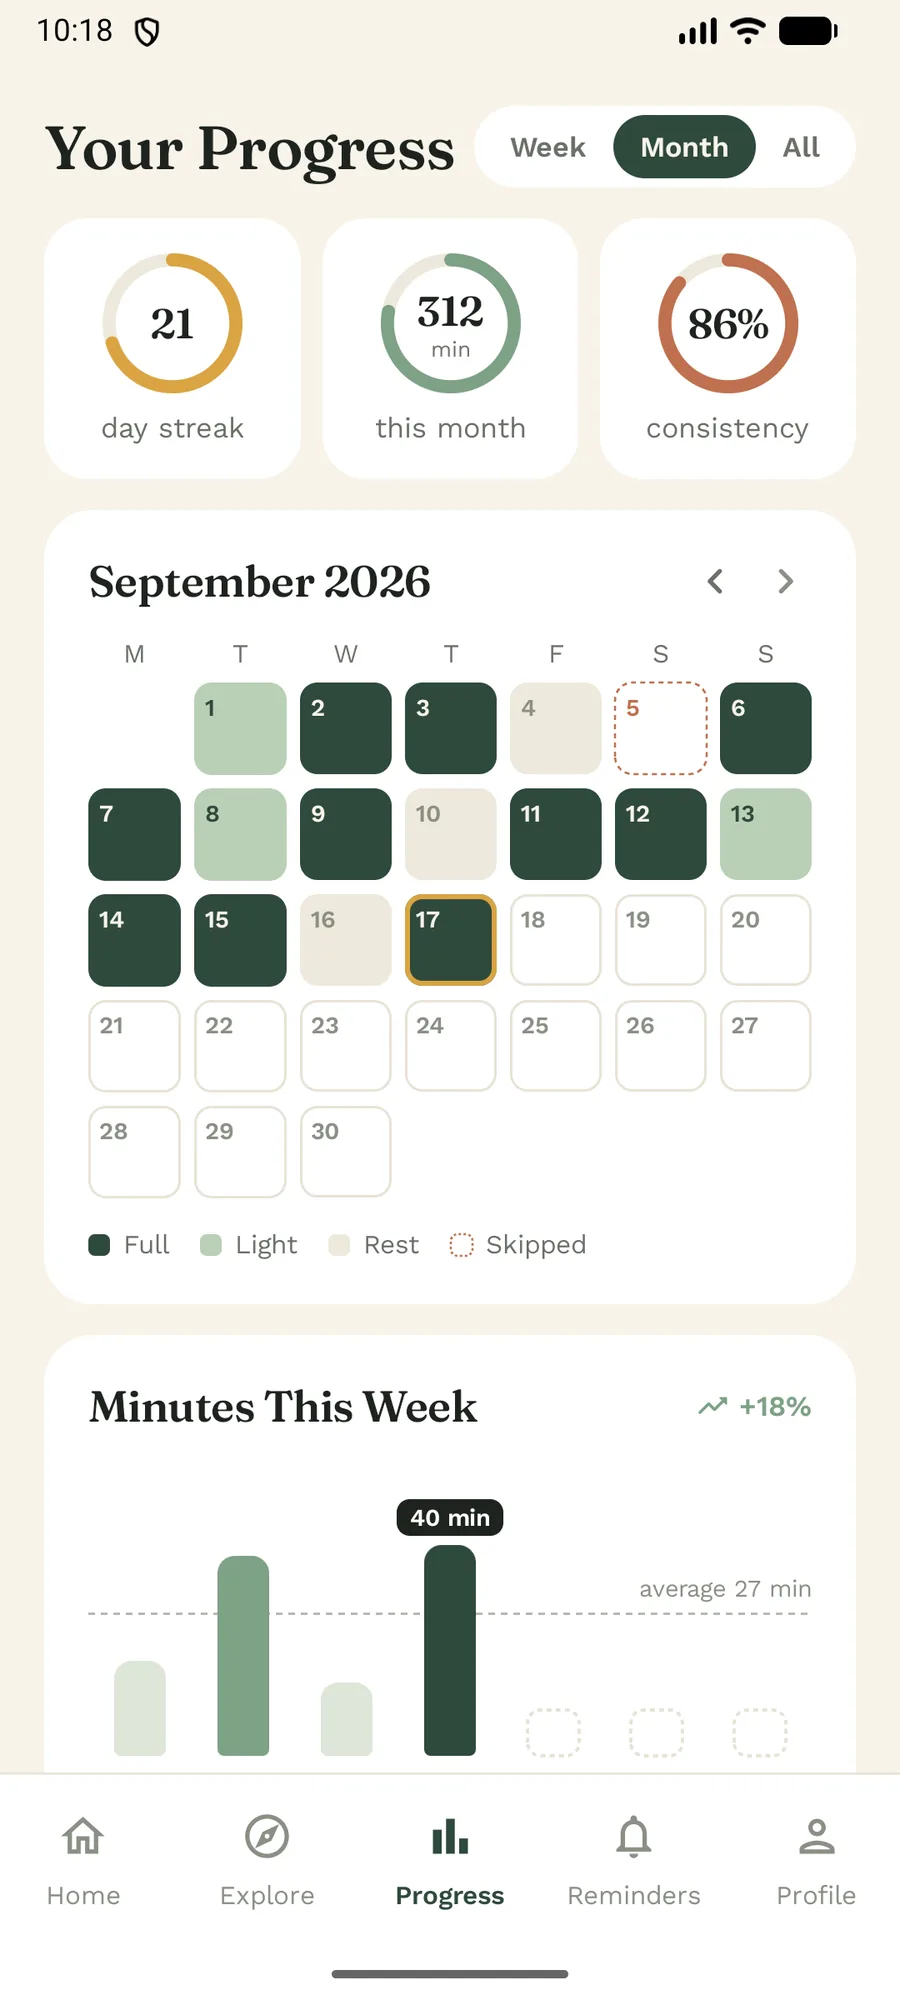The image size is (900, 2000).
Task: Tap the Full legend color swatch
Action: click(99, 1245)
